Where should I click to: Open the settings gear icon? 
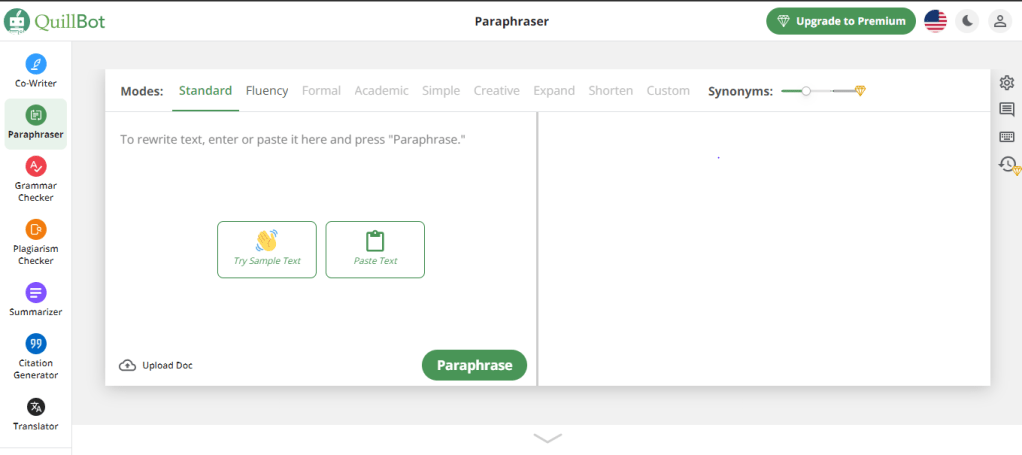(x=1007, y=83)
